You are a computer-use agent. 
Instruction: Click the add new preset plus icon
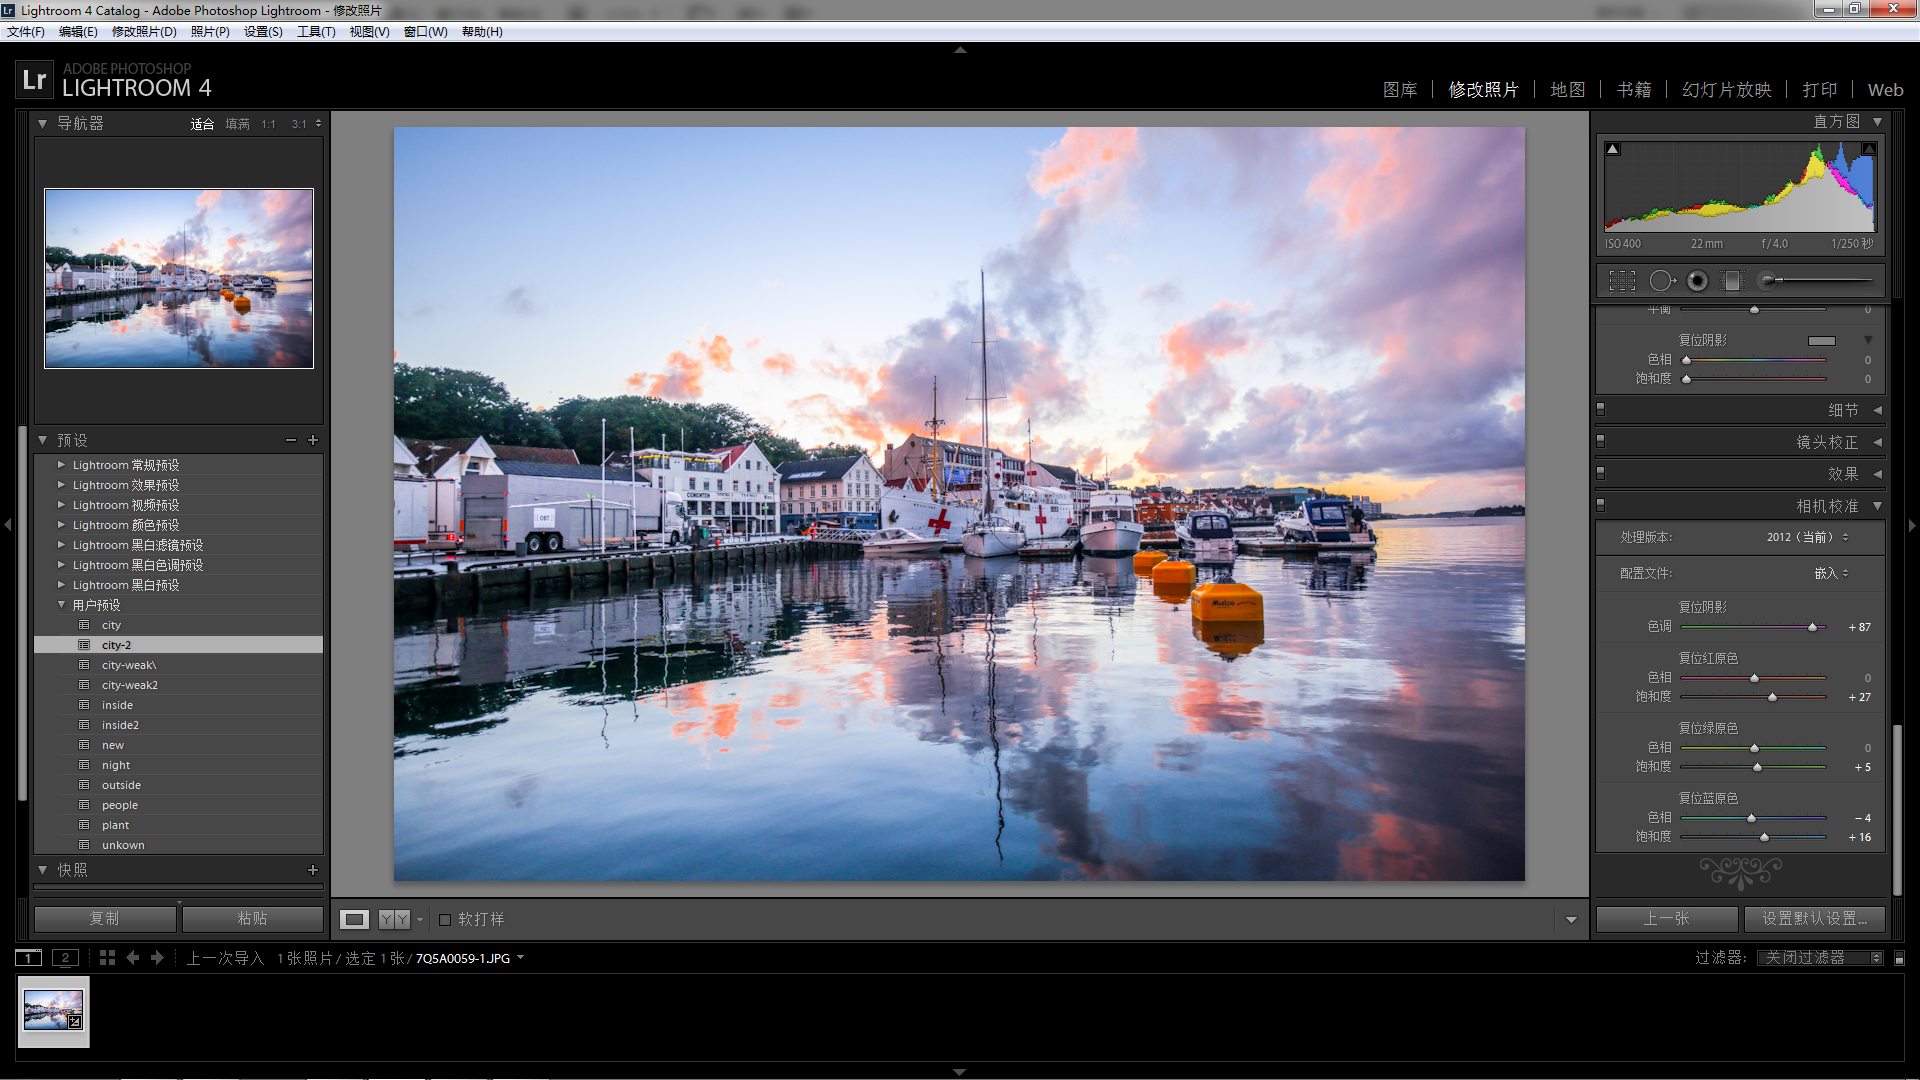(x=313, y=440)
